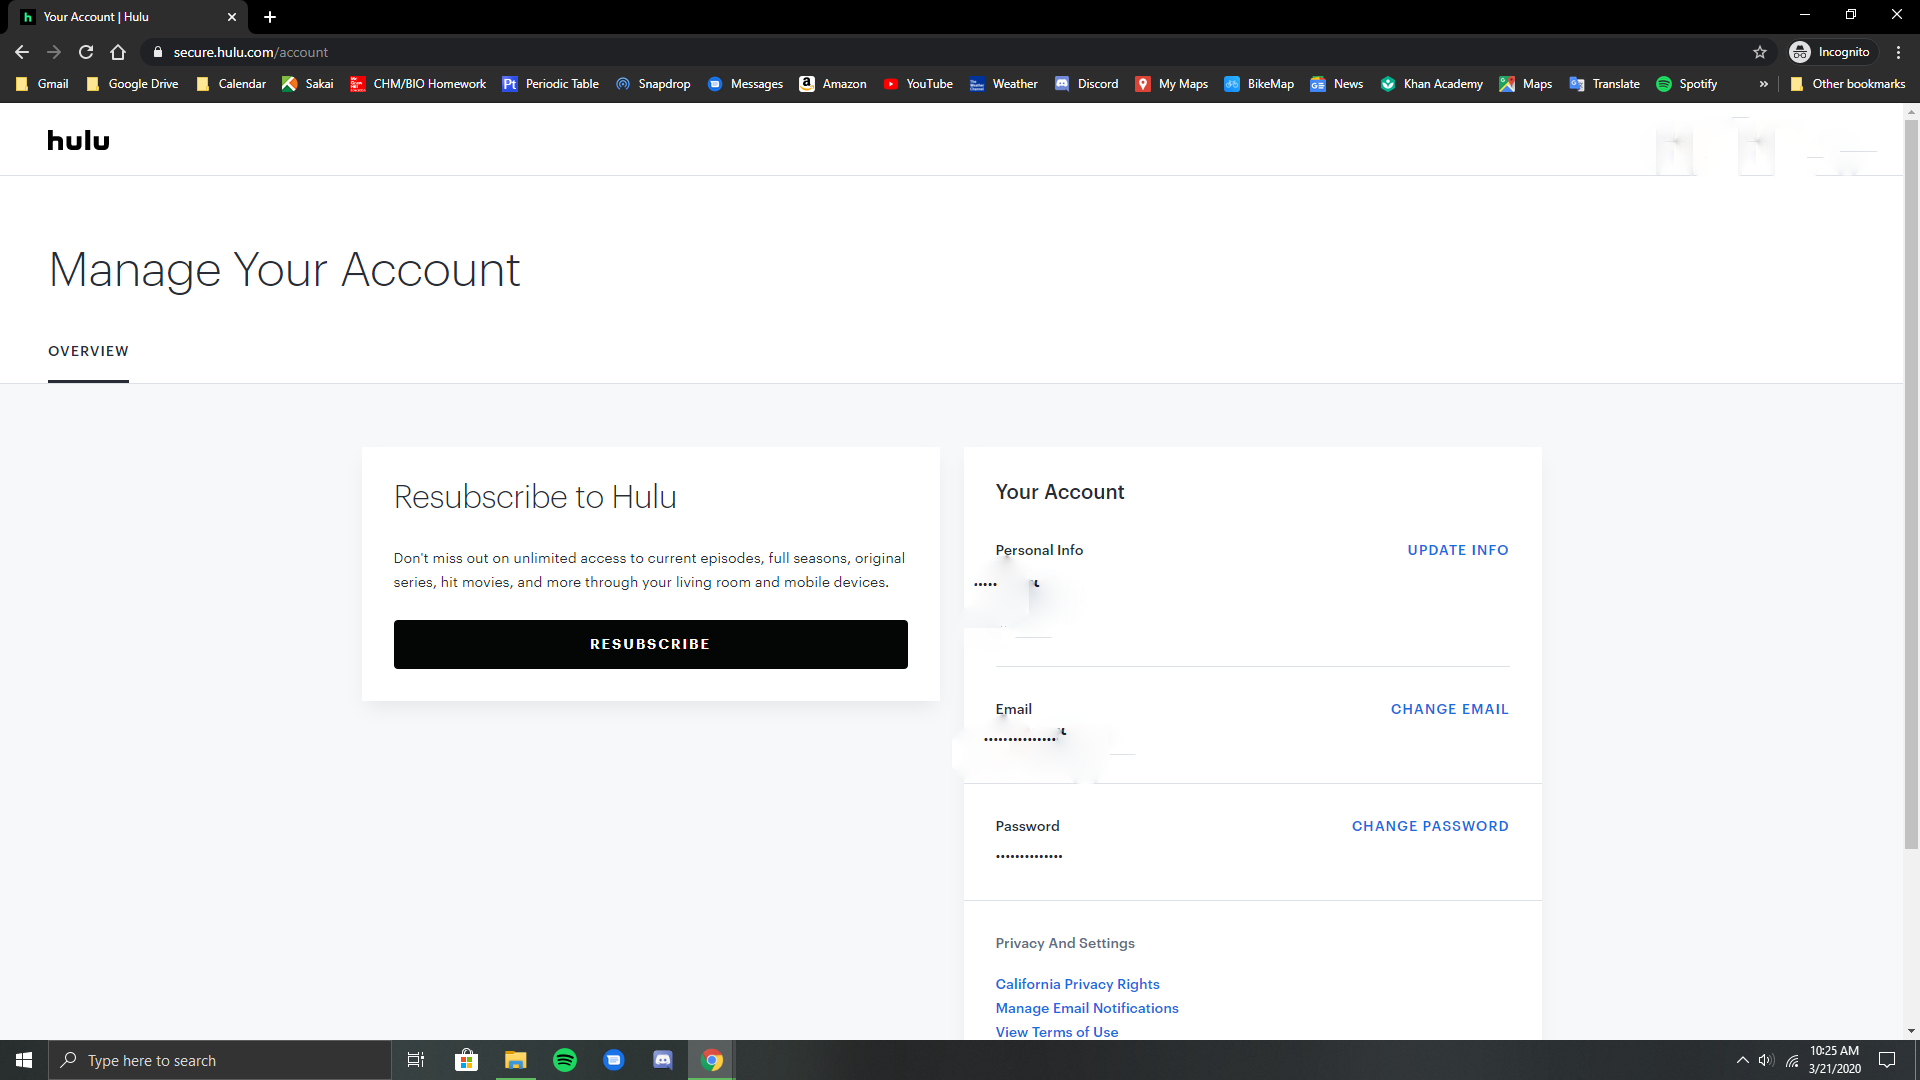The image size is (1920, 1080).
Task: Open a new browser tab
Action: click(270, 17)
